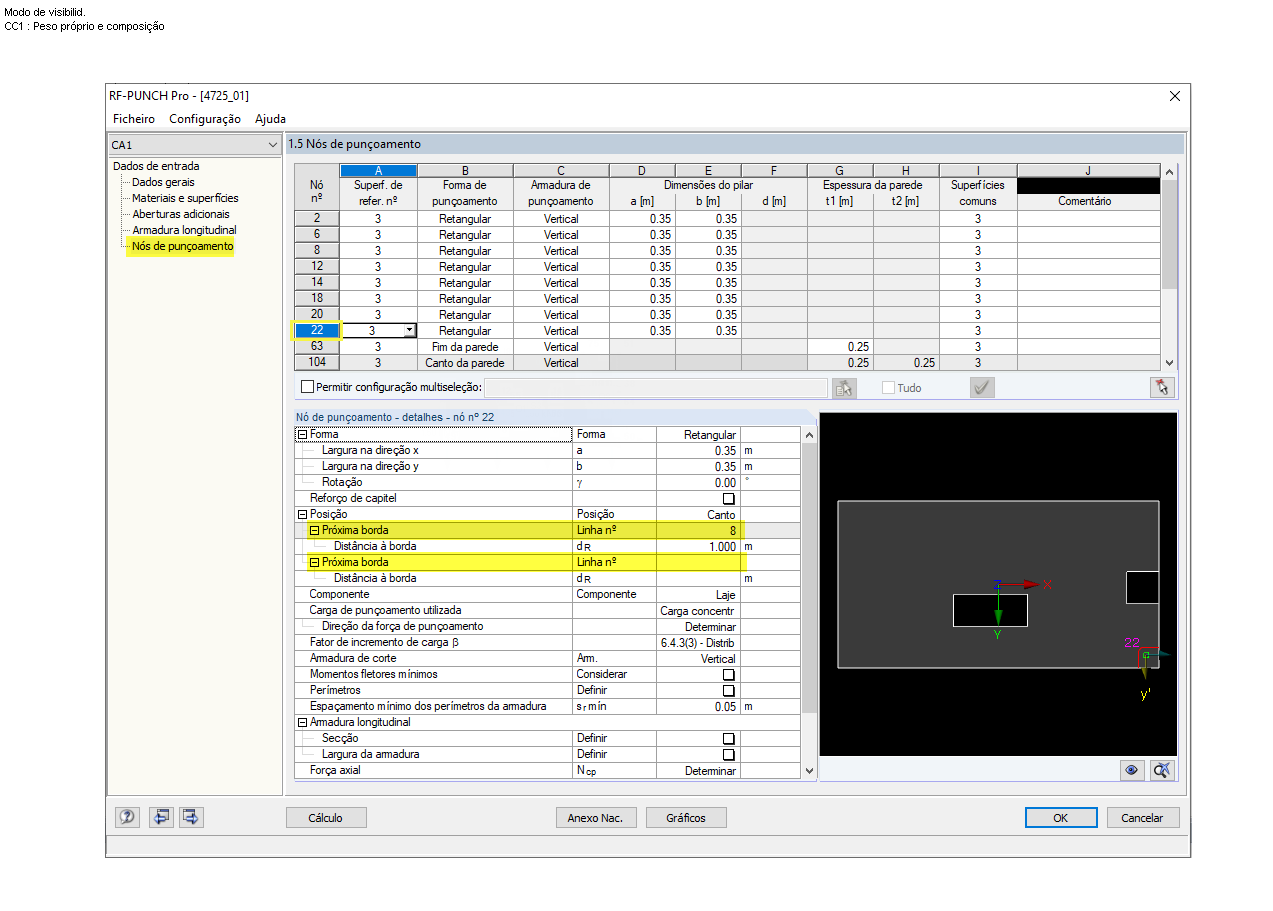Check Secção Definir checkbox
The width and height of the screenshot is (1273, 911).
(x=729, y=739)
